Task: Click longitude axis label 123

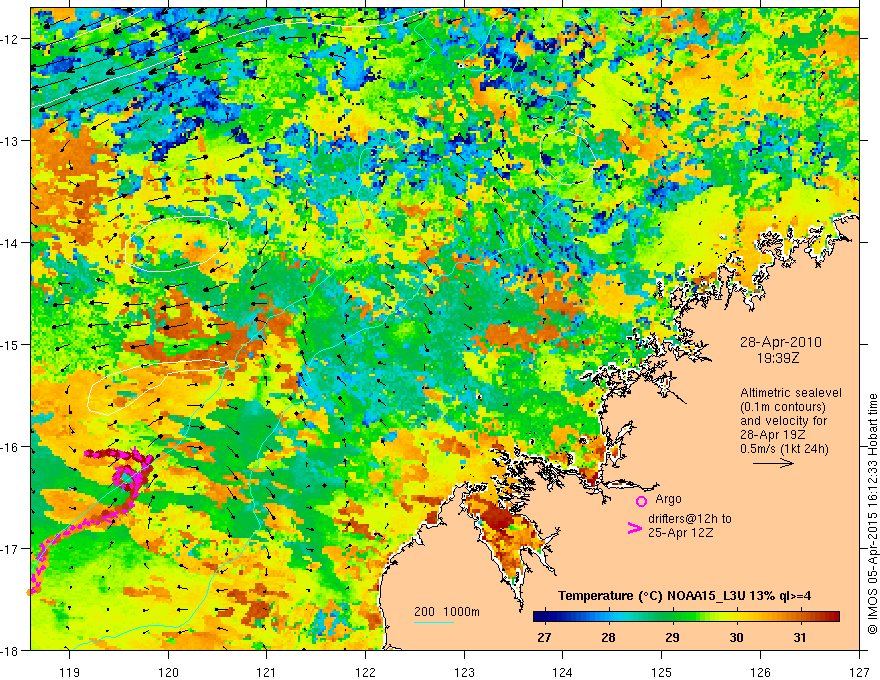Action: pos(465,672)
